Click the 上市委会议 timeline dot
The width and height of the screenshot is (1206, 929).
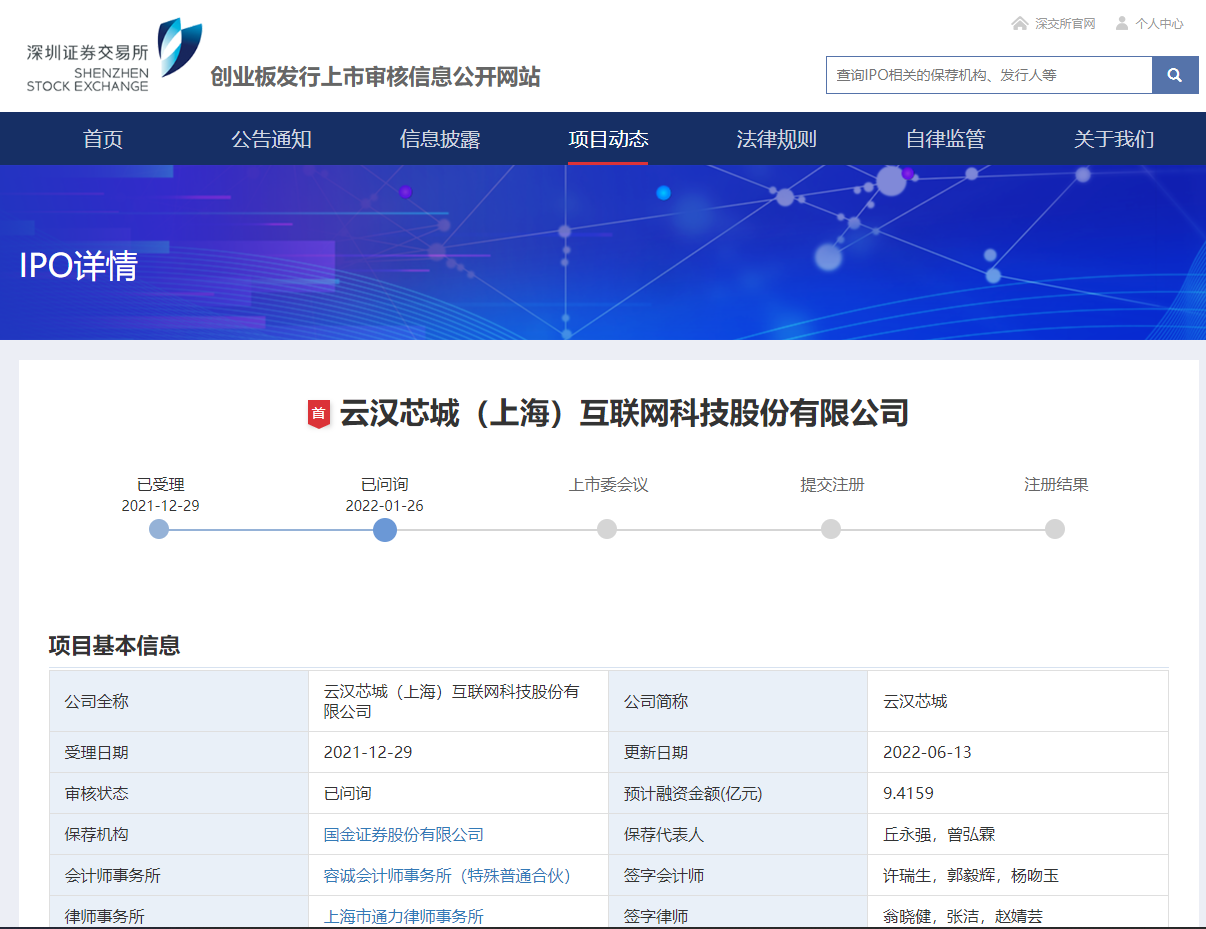[x=607, y=529]
